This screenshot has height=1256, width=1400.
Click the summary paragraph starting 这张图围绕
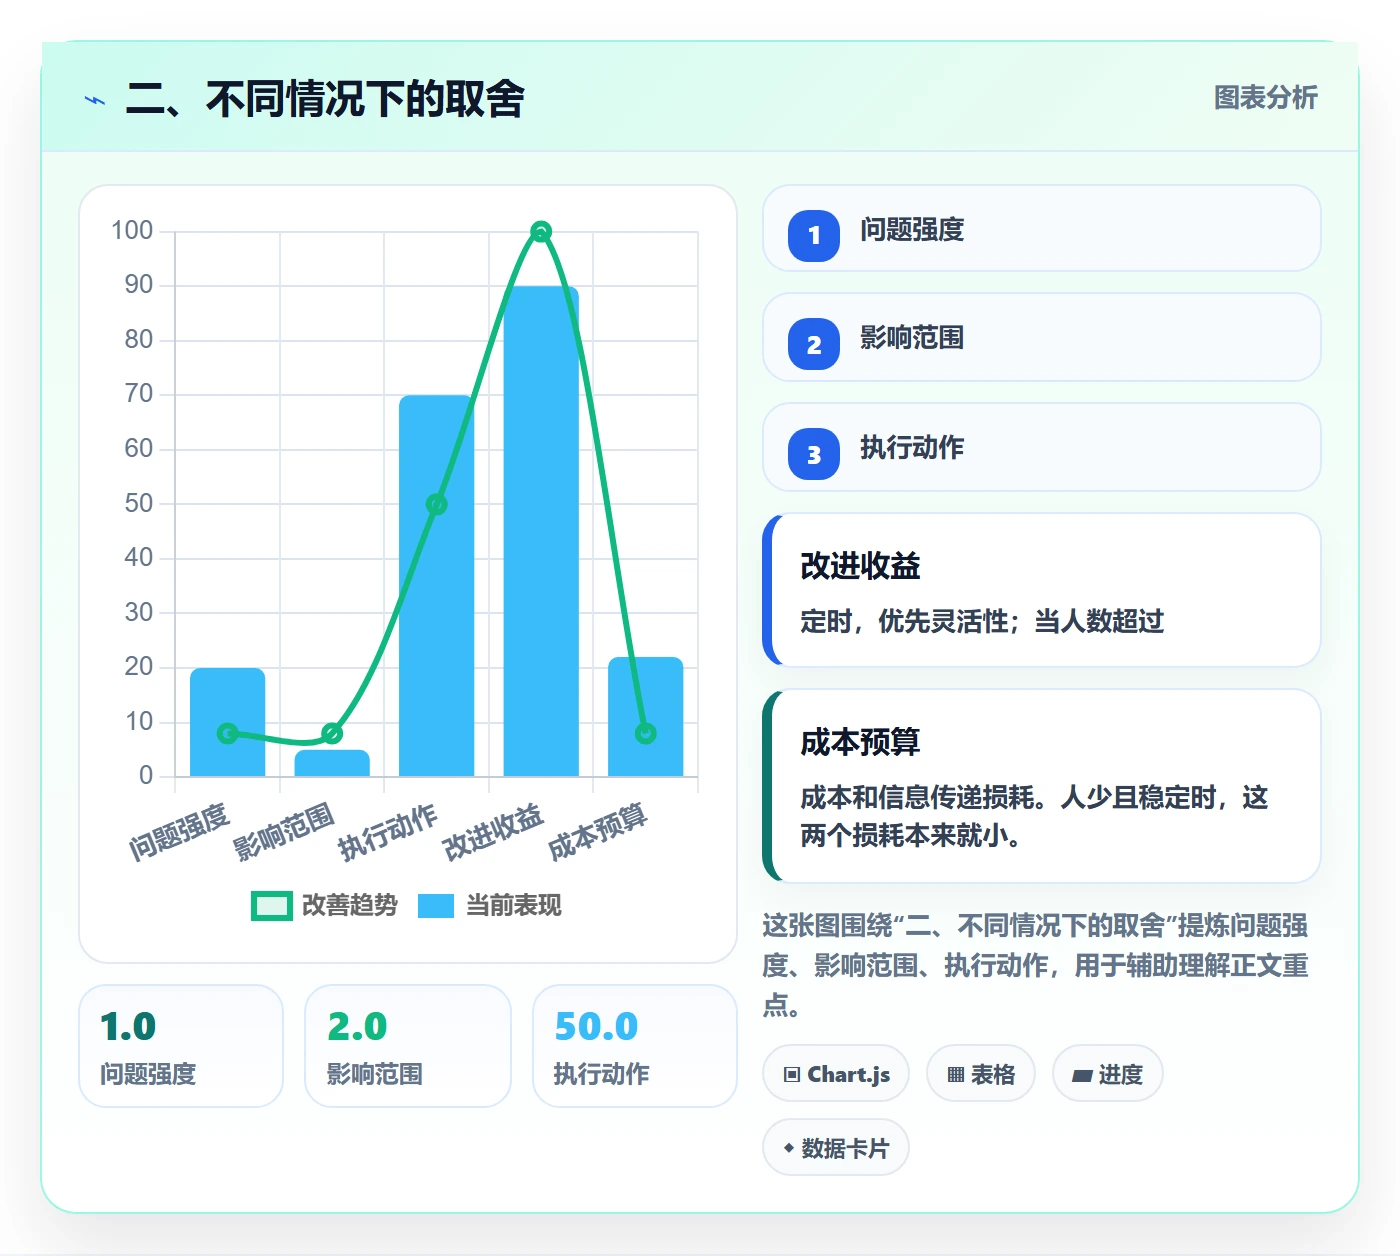point(1035,965)
